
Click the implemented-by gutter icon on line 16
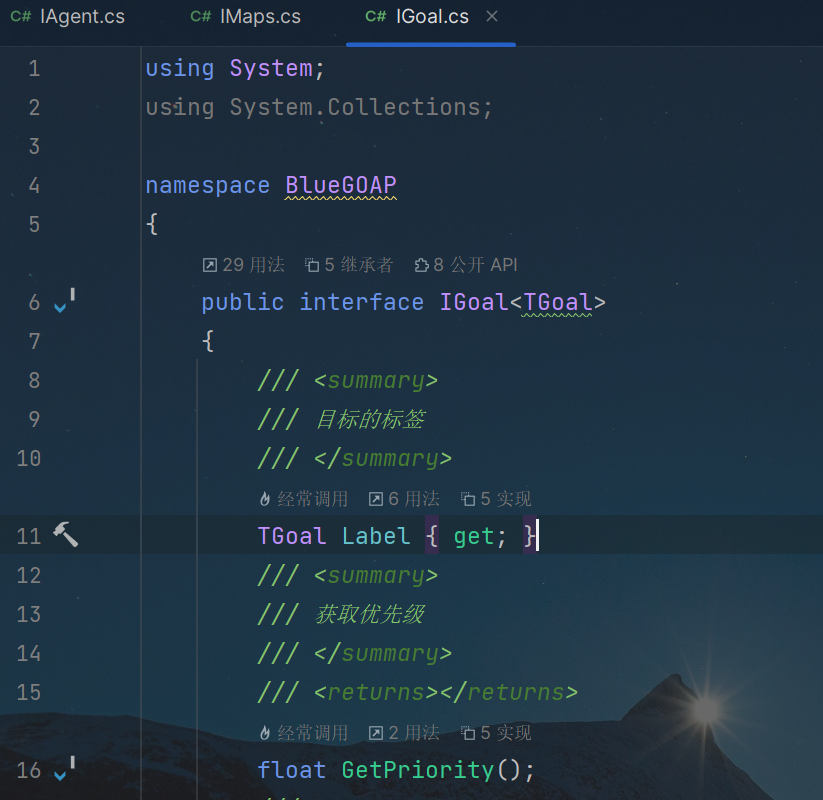tap(65, 770)
